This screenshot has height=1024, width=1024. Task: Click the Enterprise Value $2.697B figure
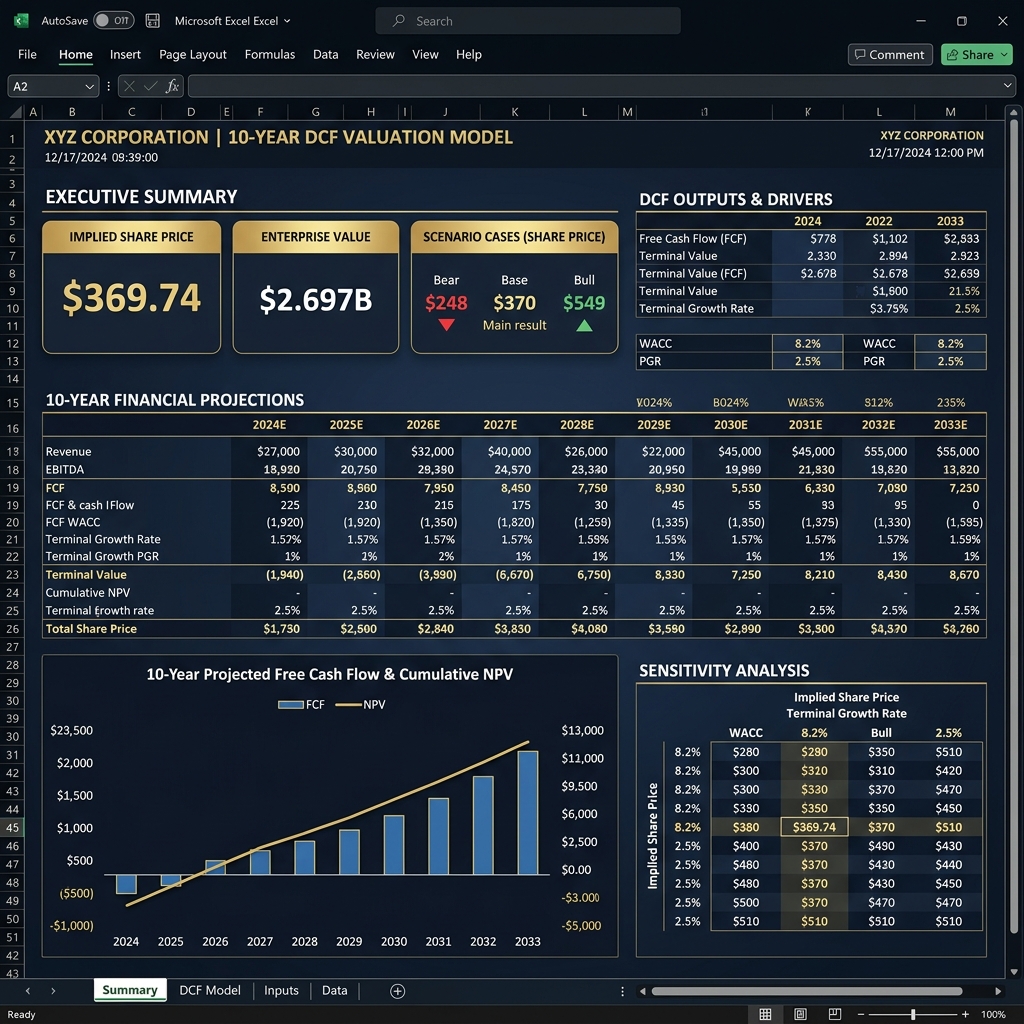tap(315, 300)
